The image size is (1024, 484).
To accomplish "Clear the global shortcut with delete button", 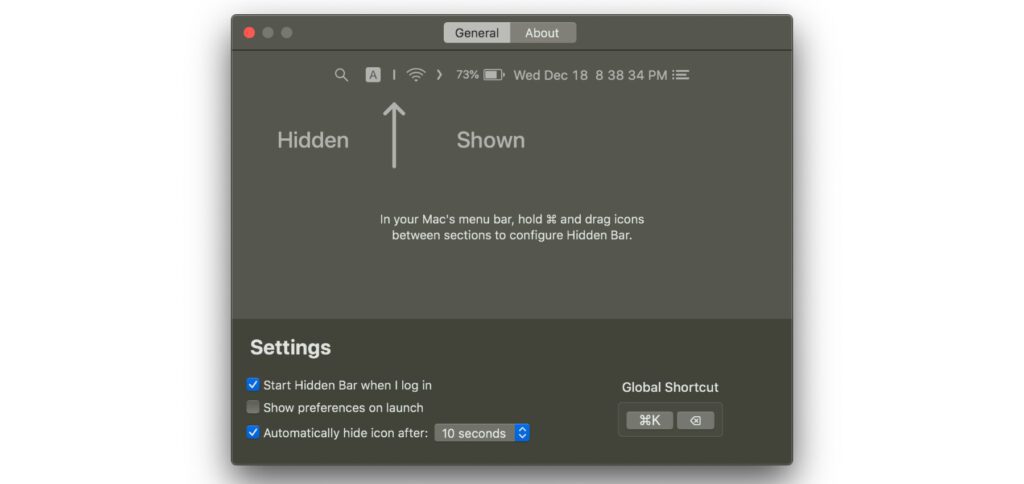I will point(695,420).
